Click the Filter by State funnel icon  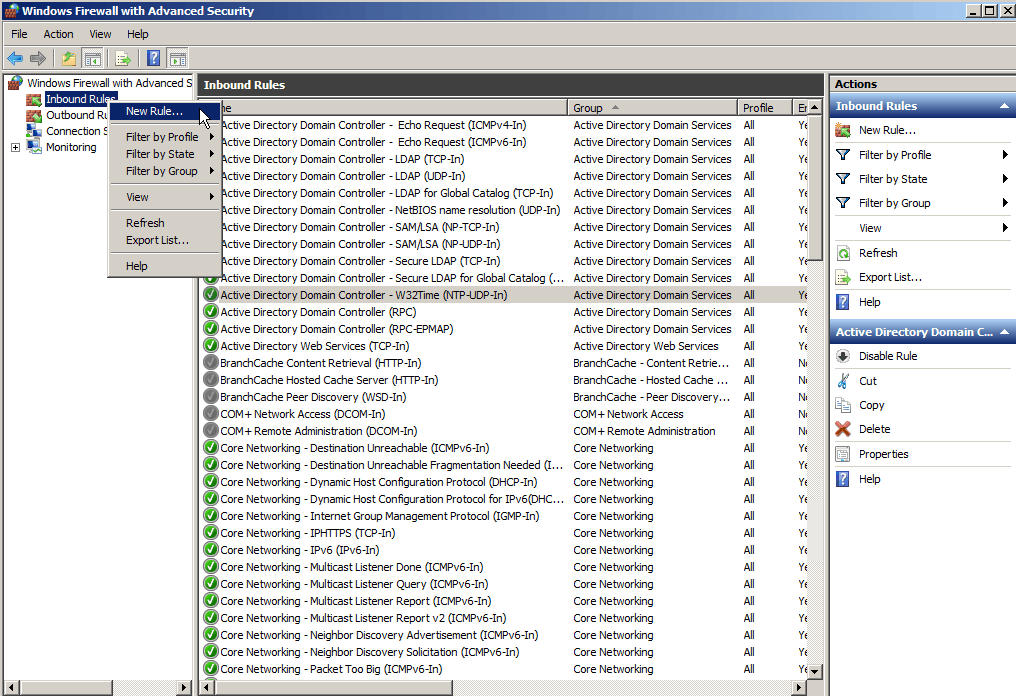(x=843, y=179)
